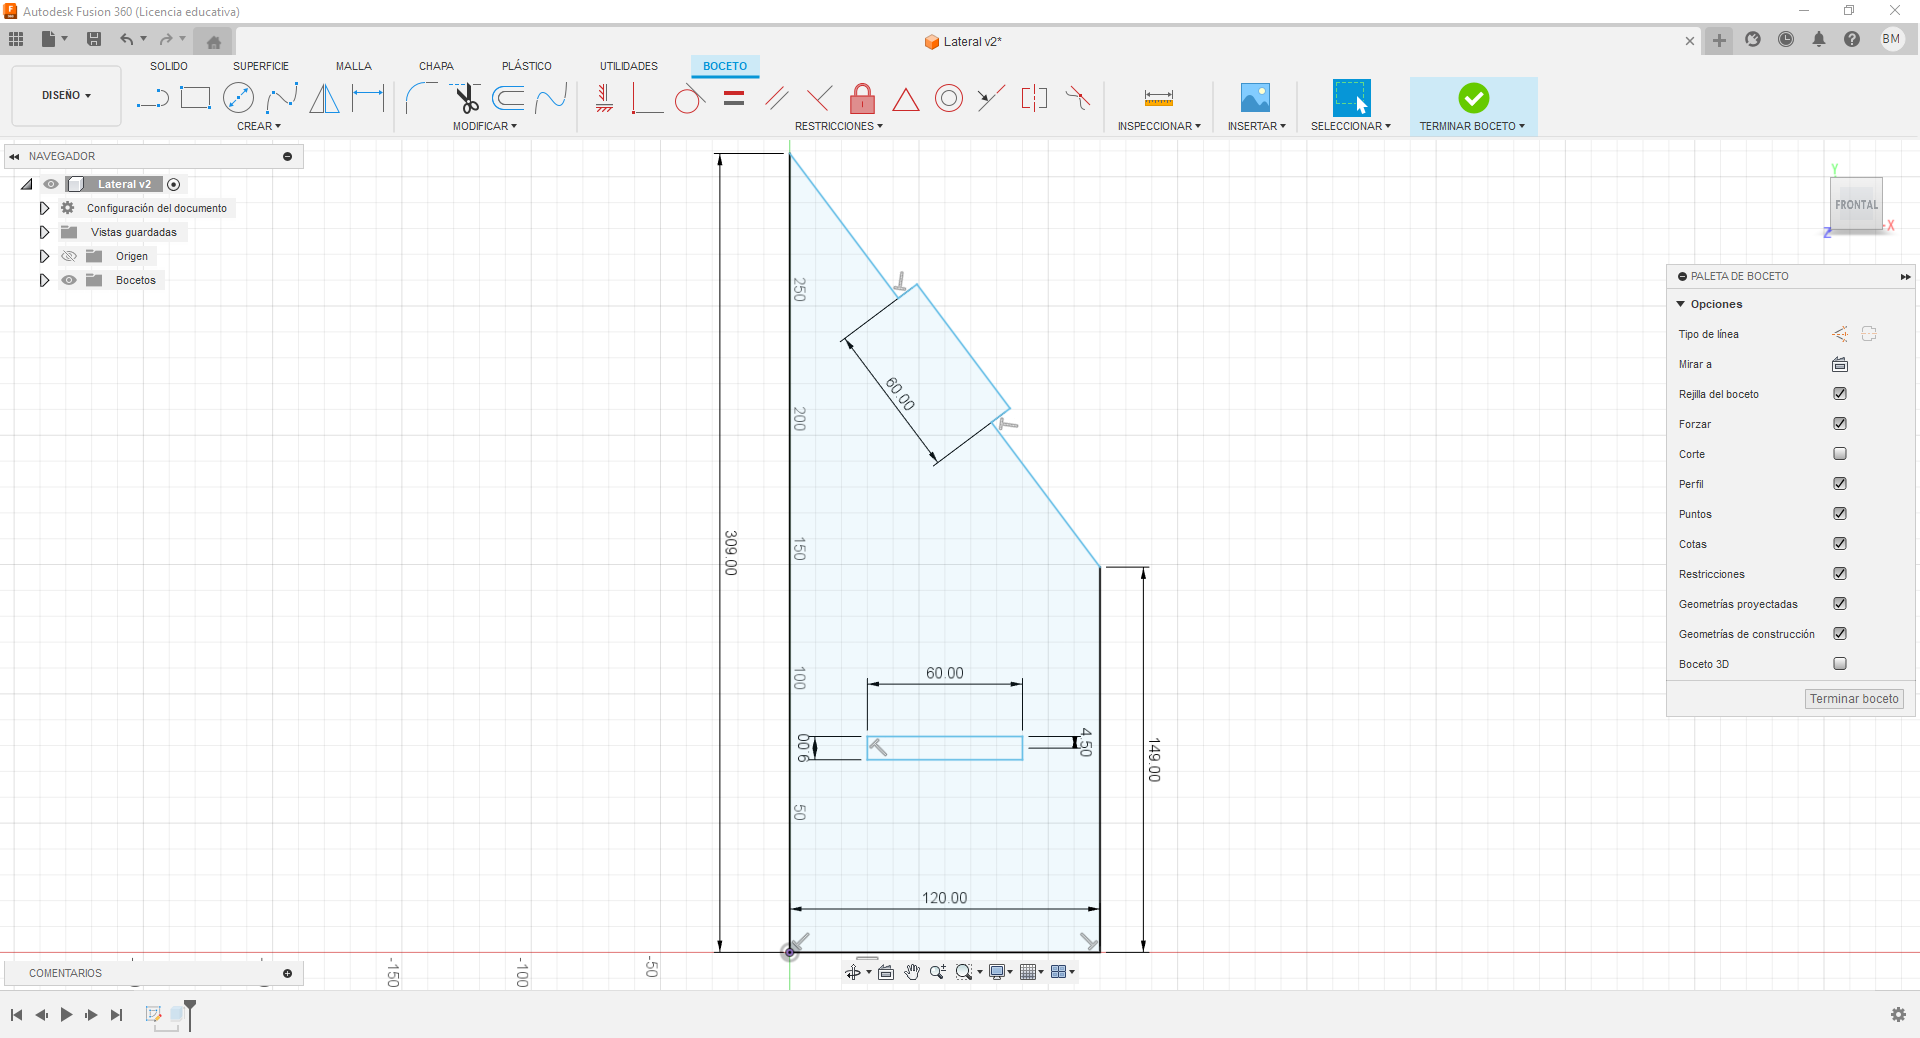Screen dimensions: 1920x1038
Task: Select the Mirror sketch tool
Action: tap(324, 98)
